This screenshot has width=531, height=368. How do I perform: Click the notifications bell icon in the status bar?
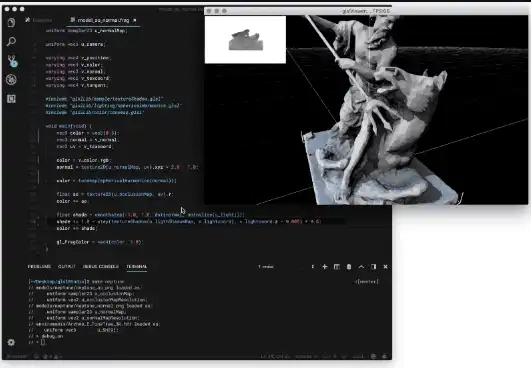(384, 356)
